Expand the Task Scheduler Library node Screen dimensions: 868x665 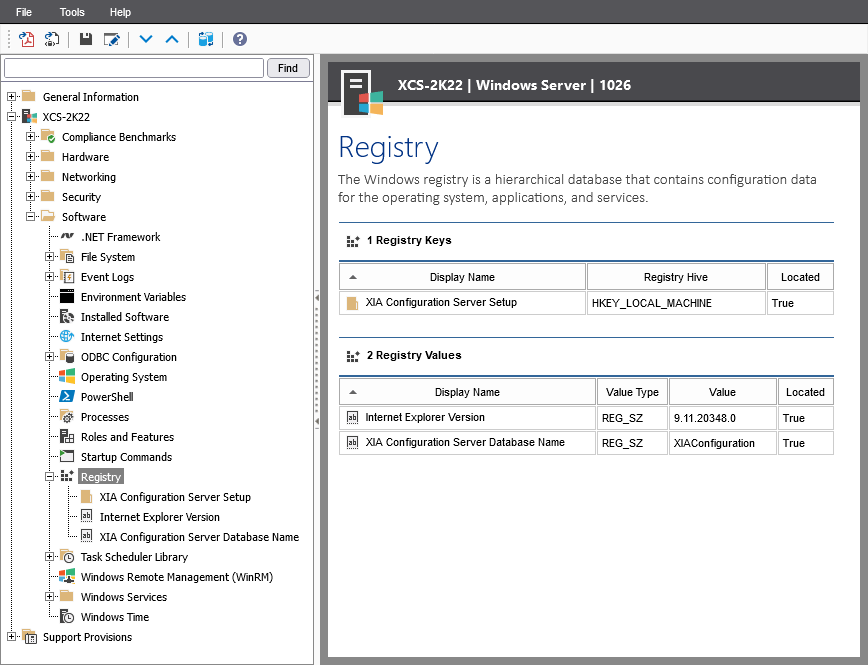point(49,556)
